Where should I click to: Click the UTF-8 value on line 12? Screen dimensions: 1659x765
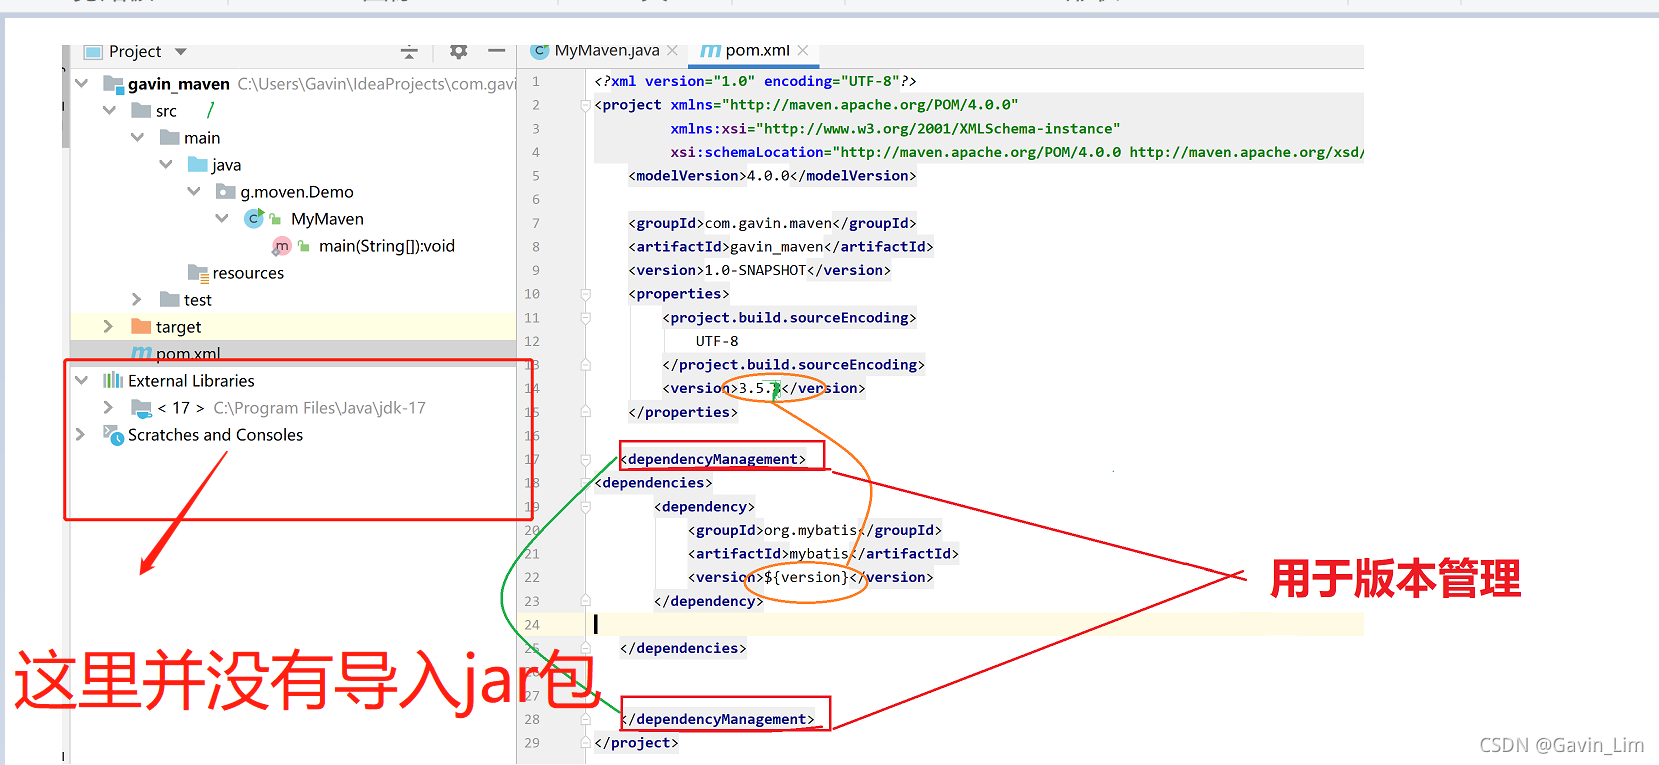[717, 341]
